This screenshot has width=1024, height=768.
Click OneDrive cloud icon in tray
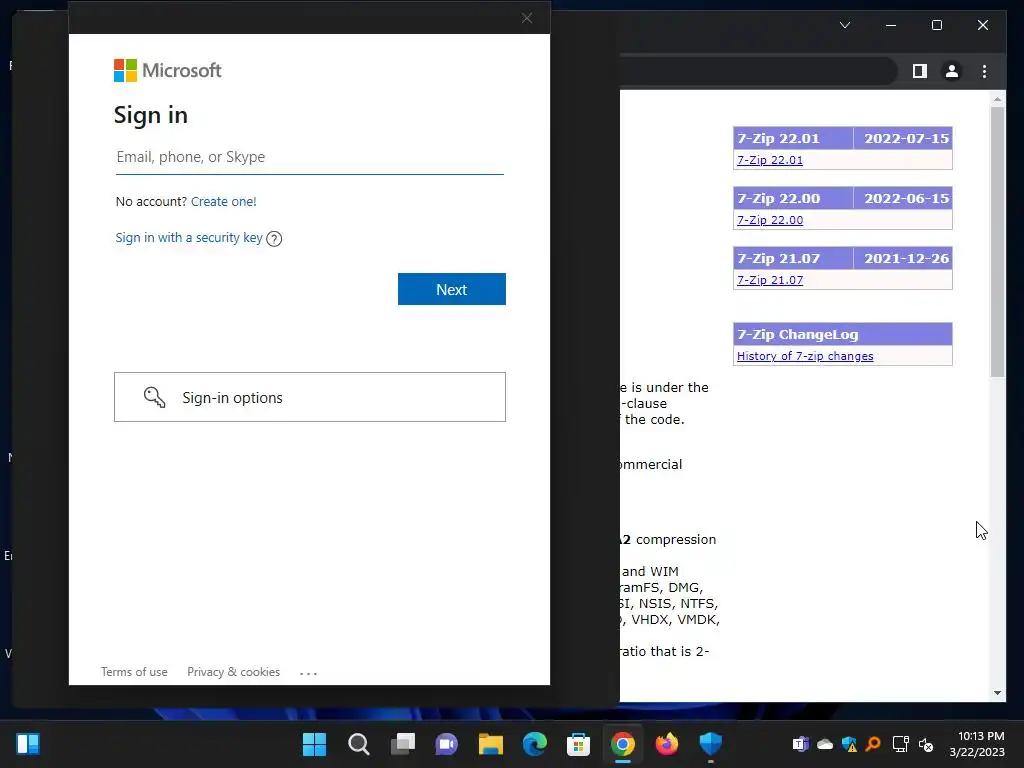825,744
